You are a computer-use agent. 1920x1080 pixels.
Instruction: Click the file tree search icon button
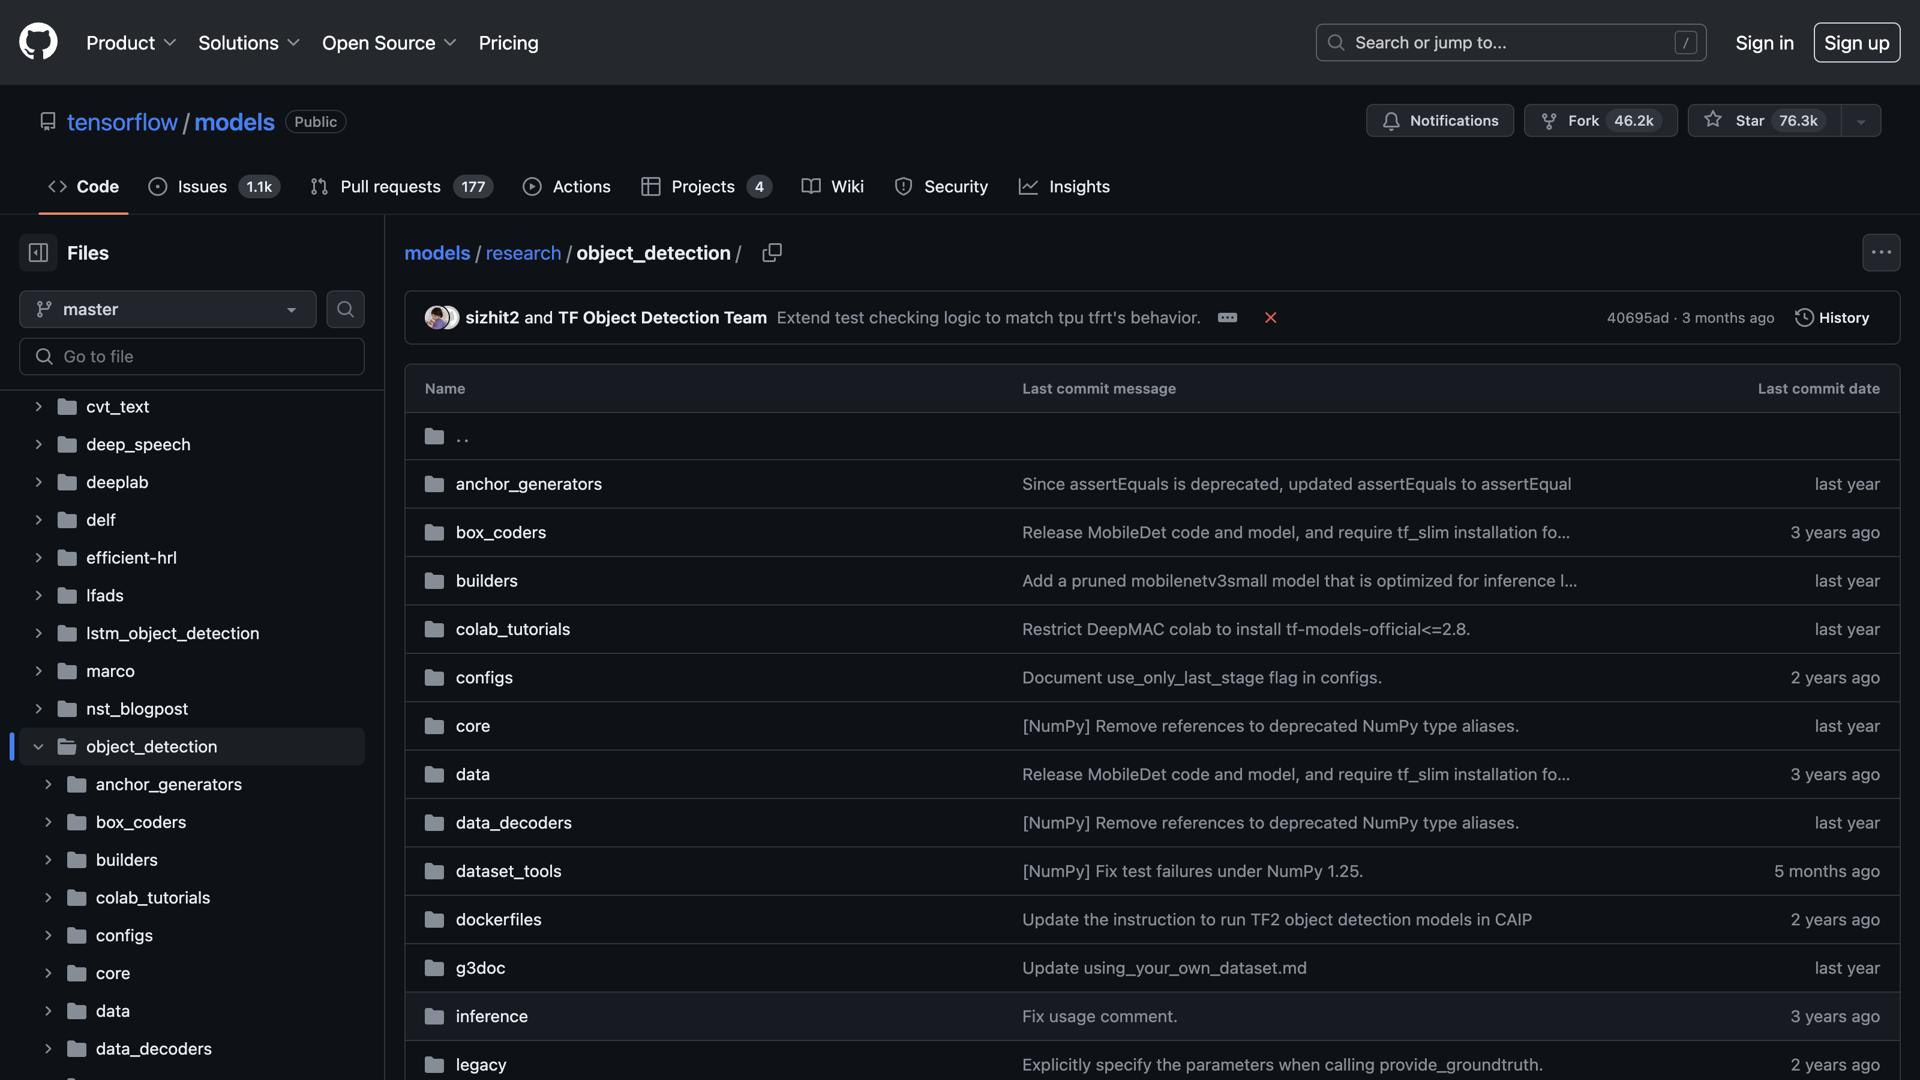pos(345,309)
